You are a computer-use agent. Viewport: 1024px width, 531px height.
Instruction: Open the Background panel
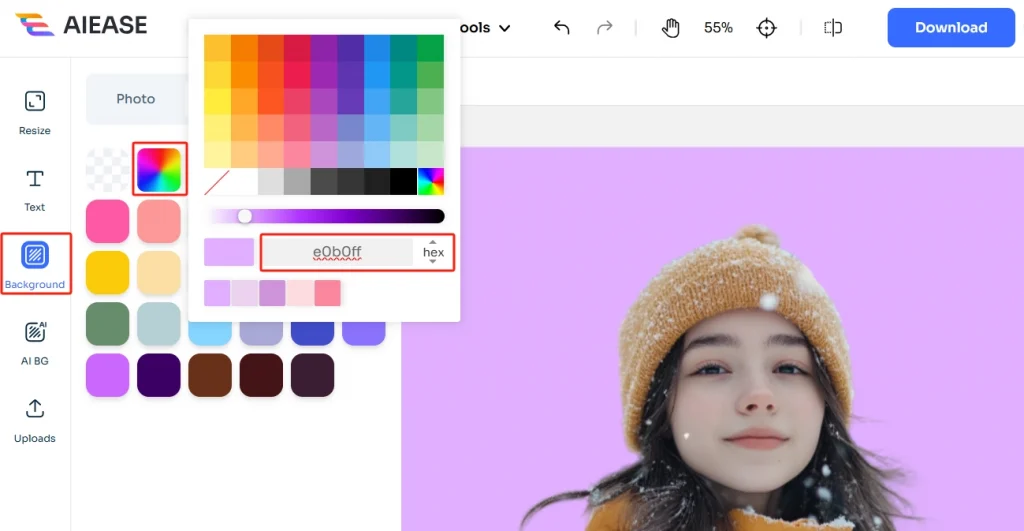tap(34, 264)
